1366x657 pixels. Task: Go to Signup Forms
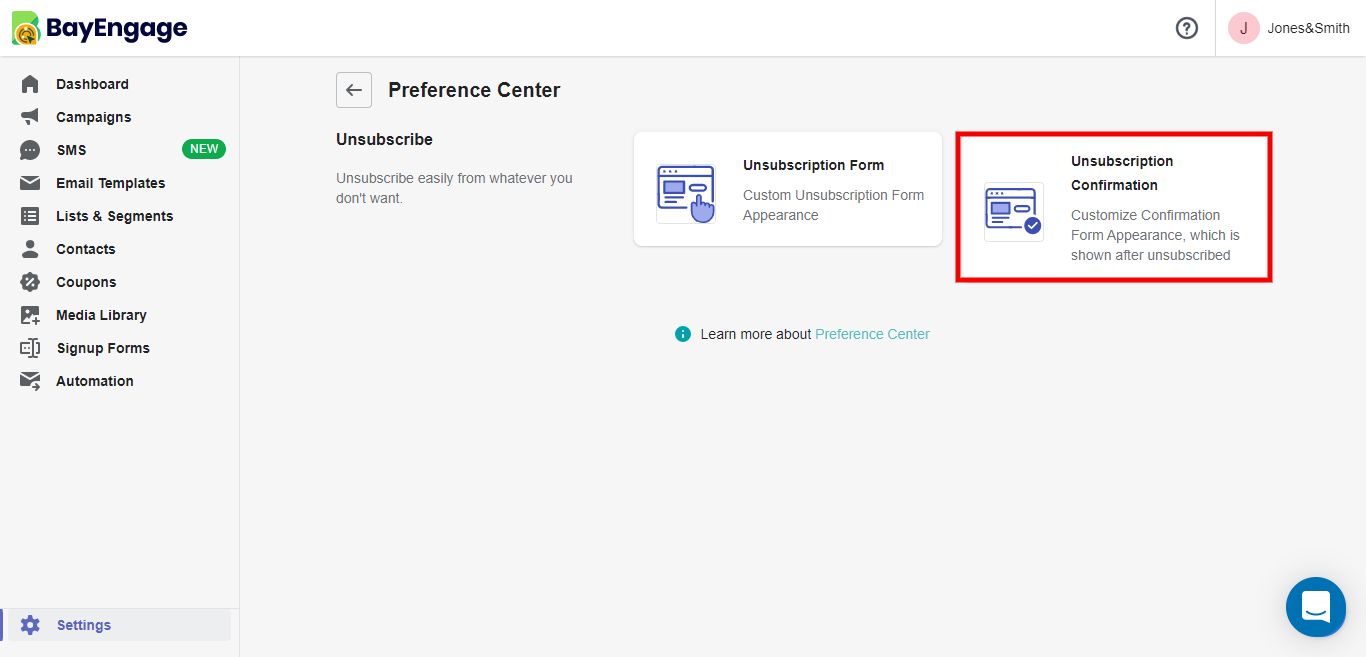(103, 348)
